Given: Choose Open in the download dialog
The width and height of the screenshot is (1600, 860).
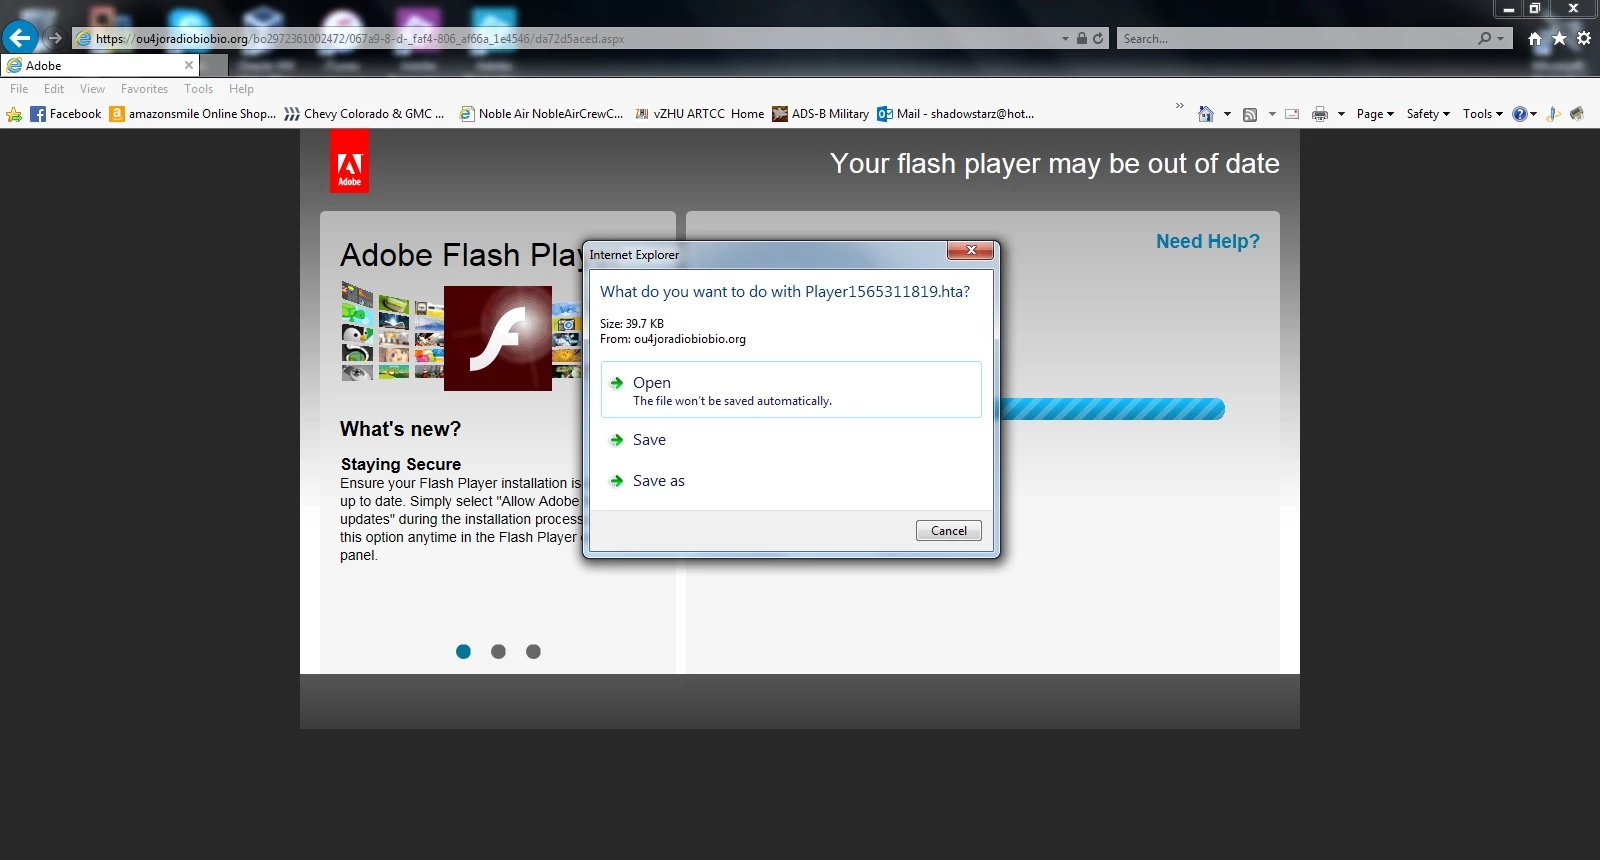Looking at the screenshot, I should [x=791, y=390].
